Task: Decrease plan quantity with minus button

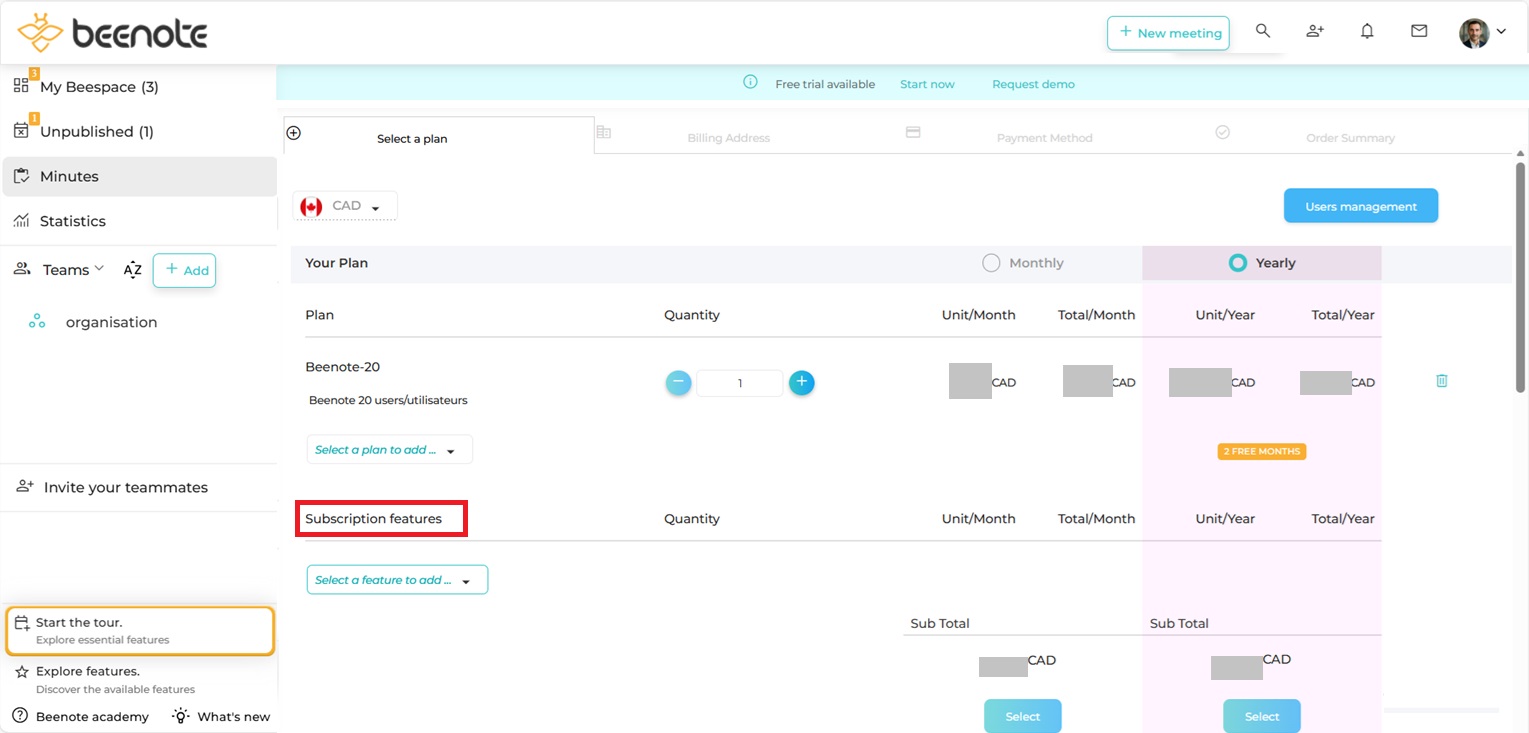Action: [678, 382]
